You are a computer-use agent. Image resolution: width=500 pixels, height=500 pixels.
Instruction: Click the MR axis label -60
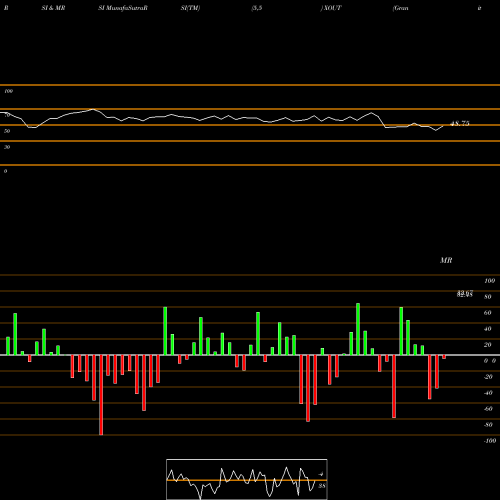coord(488,409)
